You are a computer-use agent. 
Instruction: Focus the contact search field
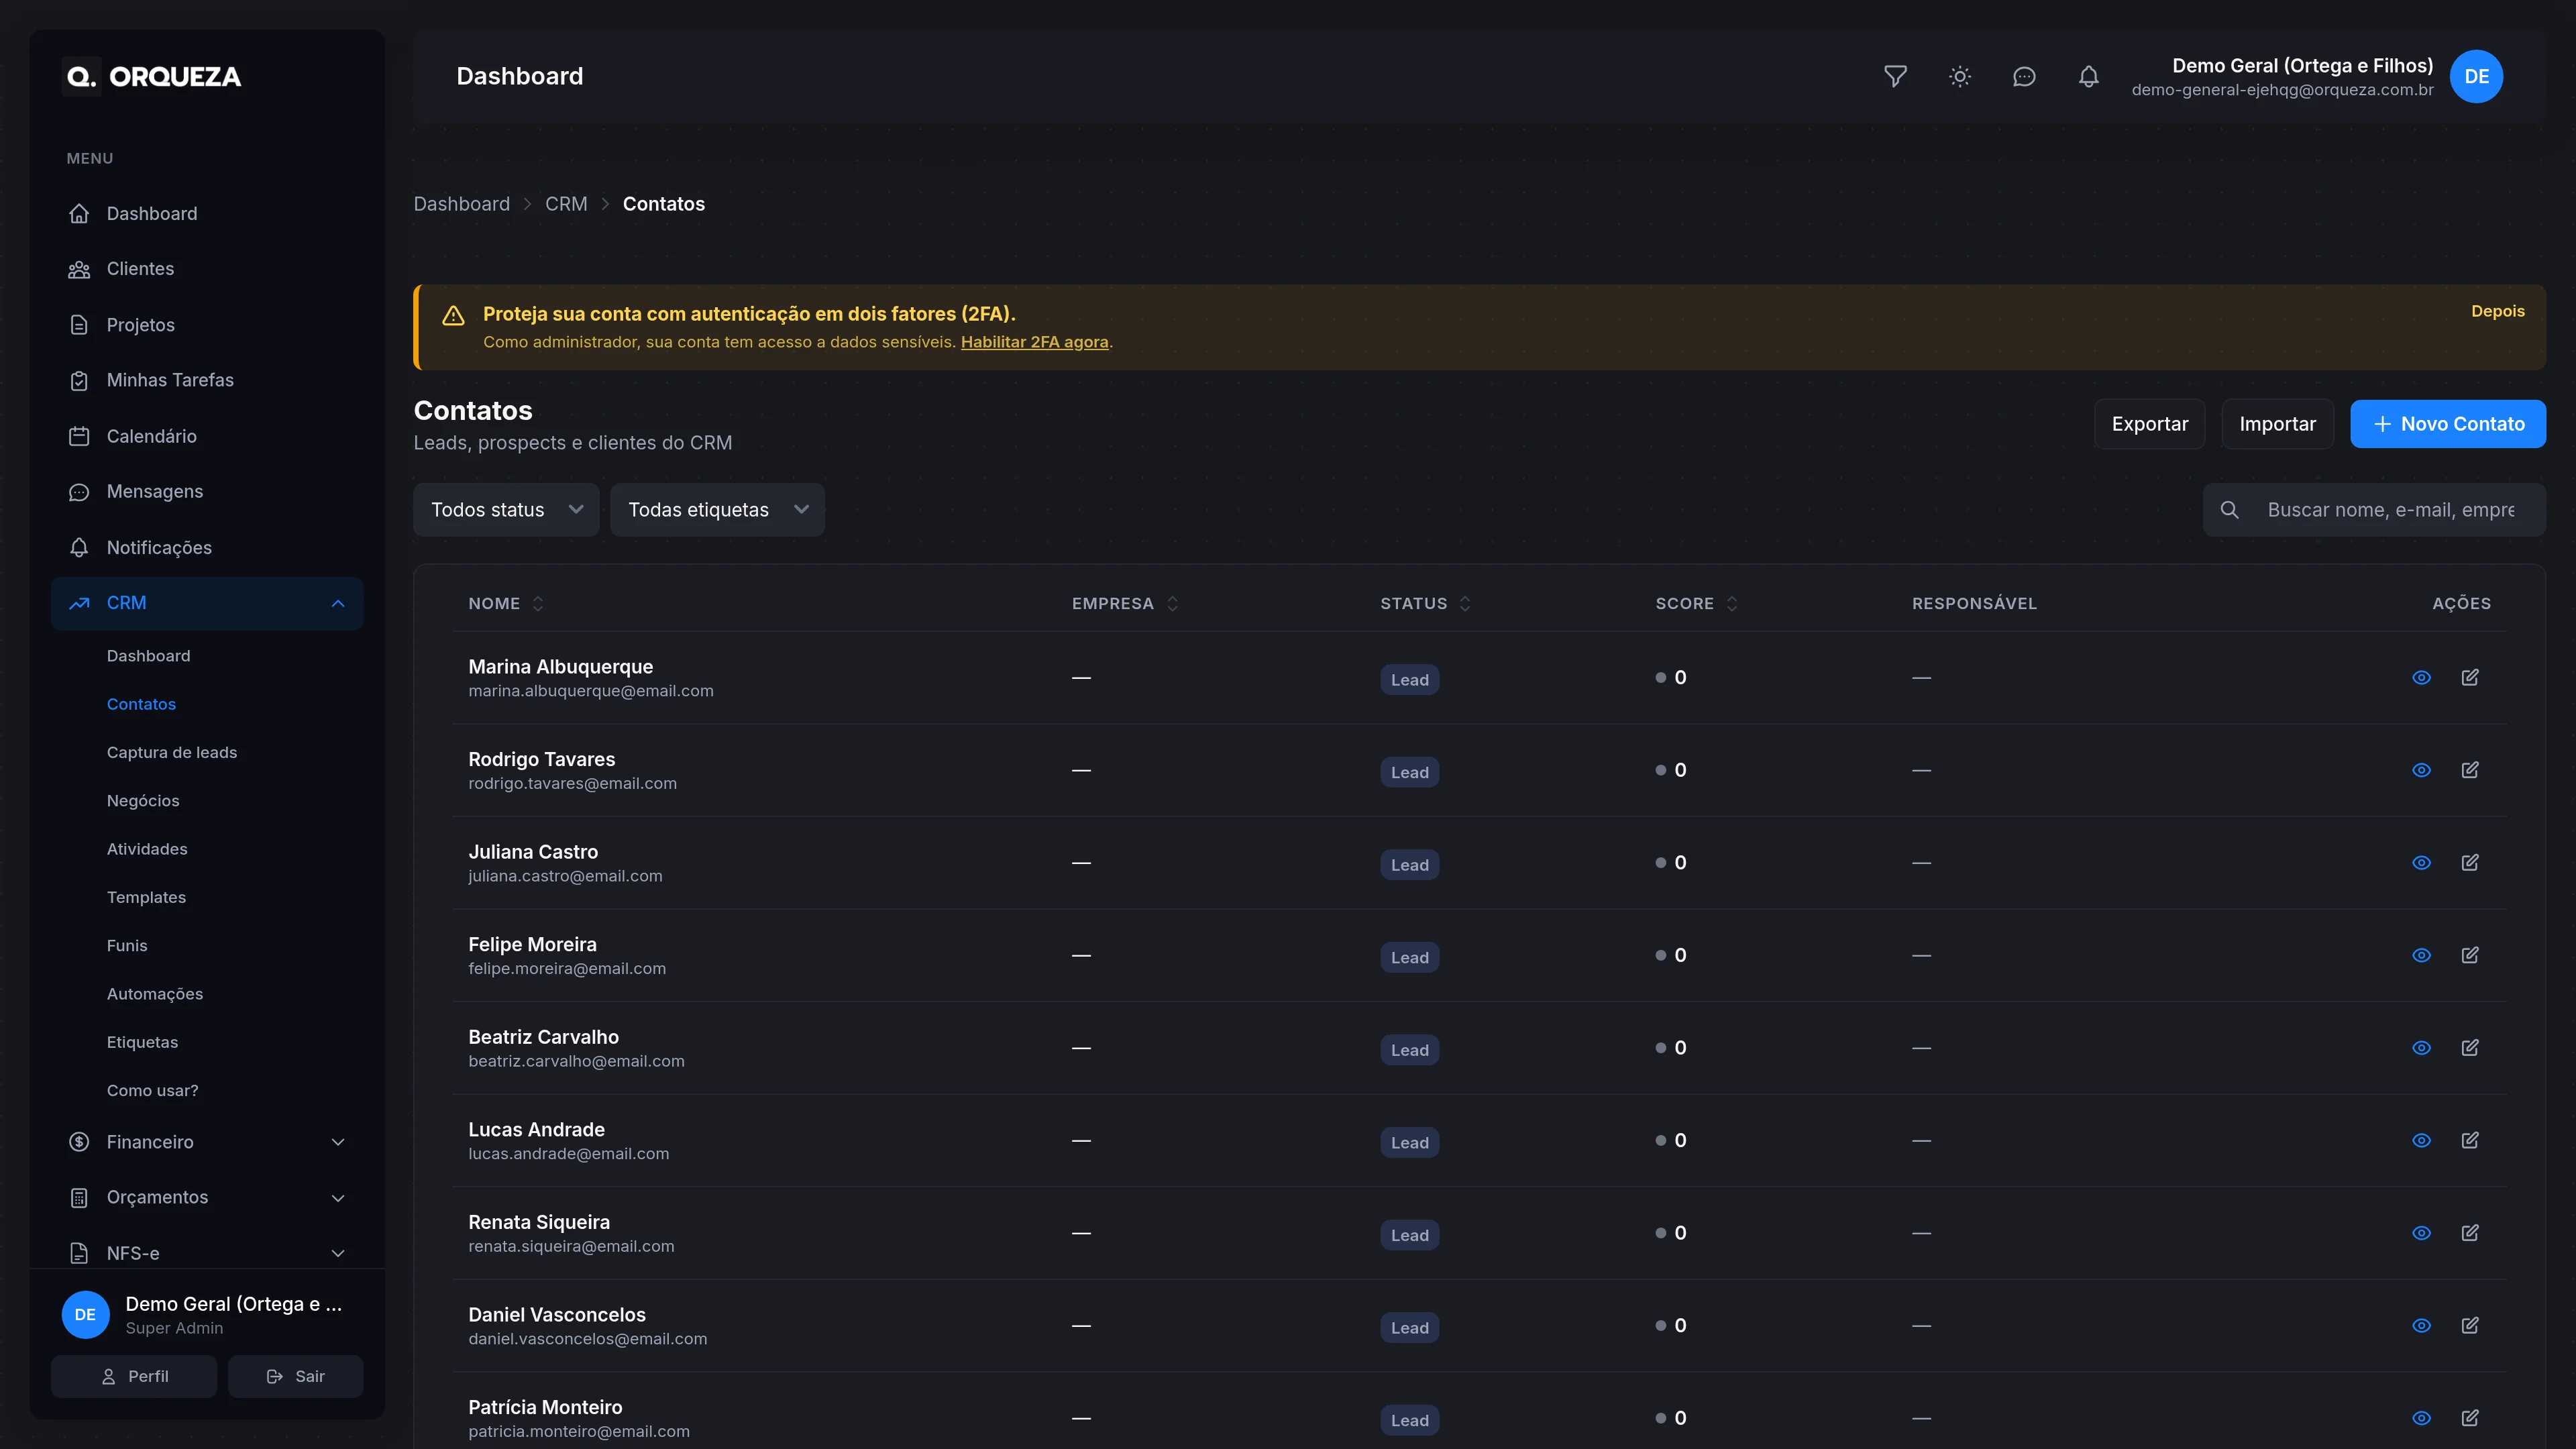click(x=2374, y=510)
